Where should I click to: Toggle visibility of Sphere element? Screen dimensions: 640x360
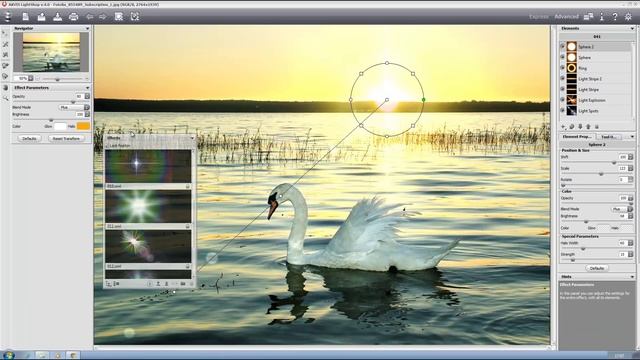pyautogui.click(x=562, y=57)
